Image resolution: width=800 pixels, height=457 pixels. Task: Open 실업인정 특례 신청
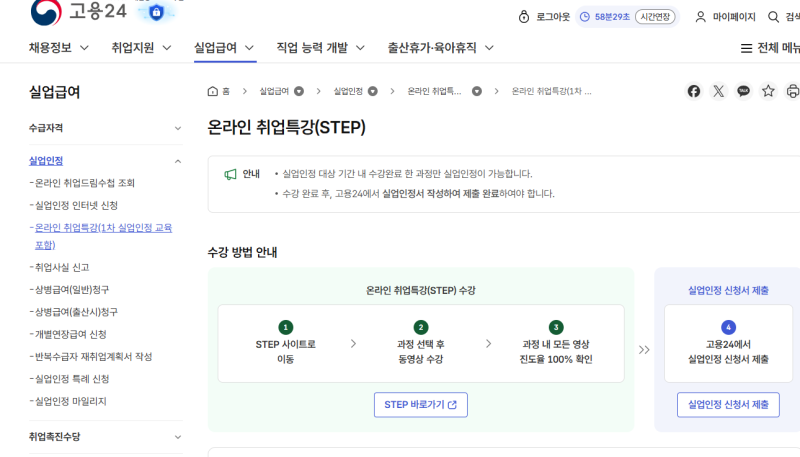click(72, 379)
